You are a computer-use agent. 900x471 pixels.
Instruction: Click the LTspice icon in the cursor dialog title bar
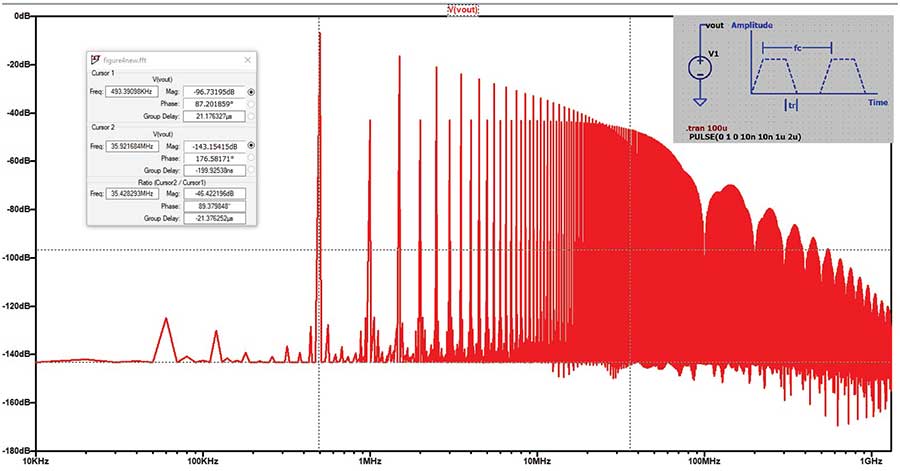click(95, 60)
